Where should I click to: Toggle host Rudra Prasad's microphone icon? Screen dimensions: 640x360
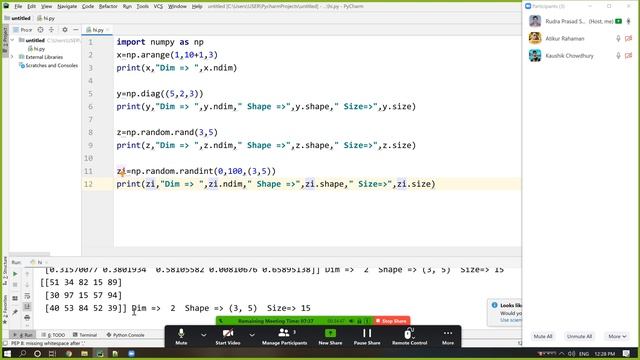(x=629, y=21)
